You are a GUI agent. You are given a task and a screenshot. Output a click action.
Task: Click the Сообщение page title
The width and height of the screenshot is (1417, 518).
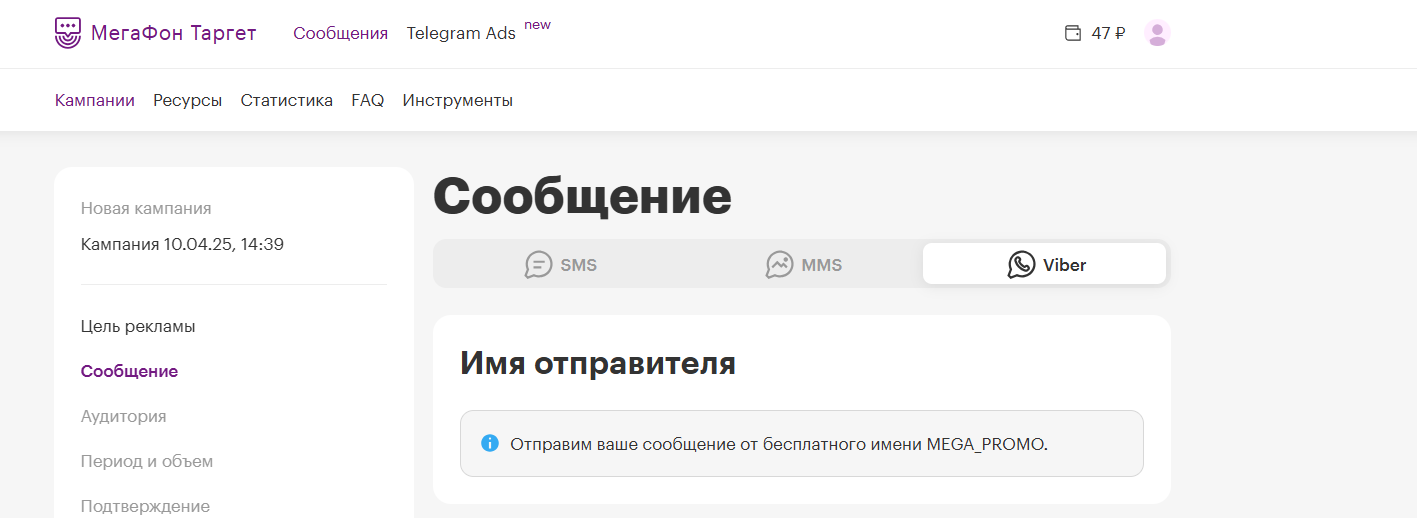click(582, 198)
